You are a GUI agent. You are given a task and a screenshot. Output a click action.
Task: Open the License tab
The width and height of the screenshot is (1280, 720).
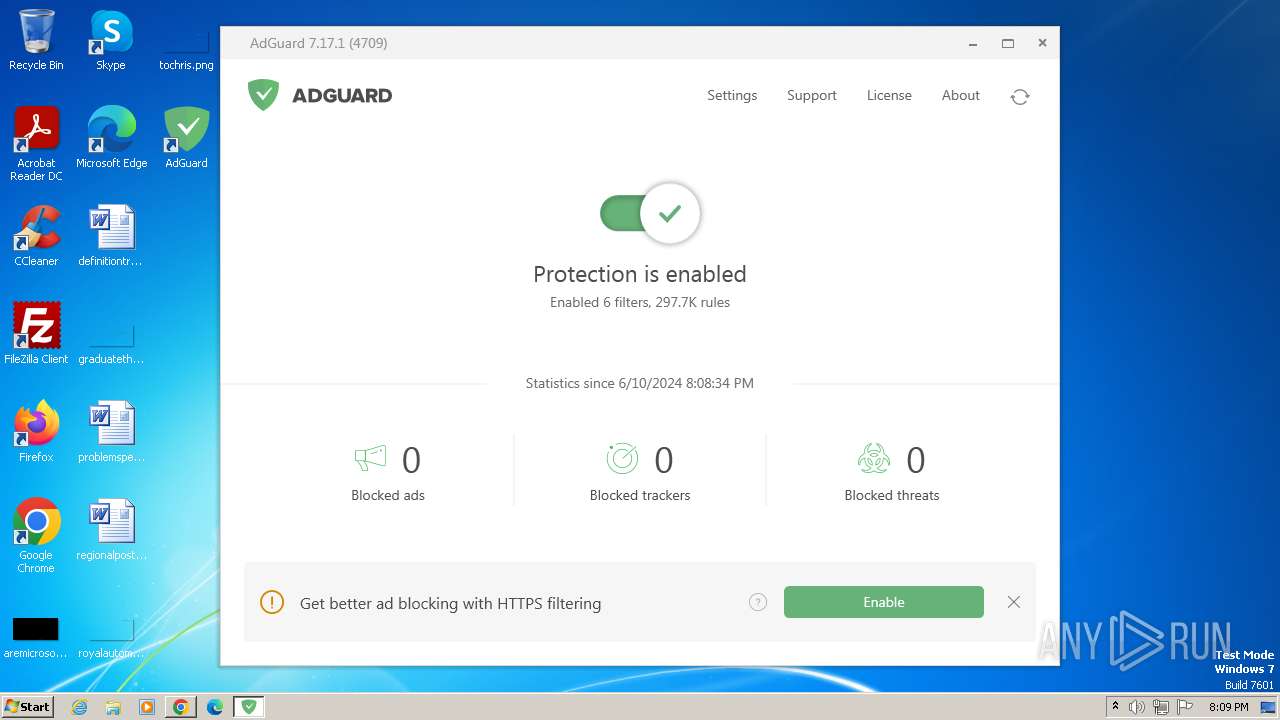point(889,96)
